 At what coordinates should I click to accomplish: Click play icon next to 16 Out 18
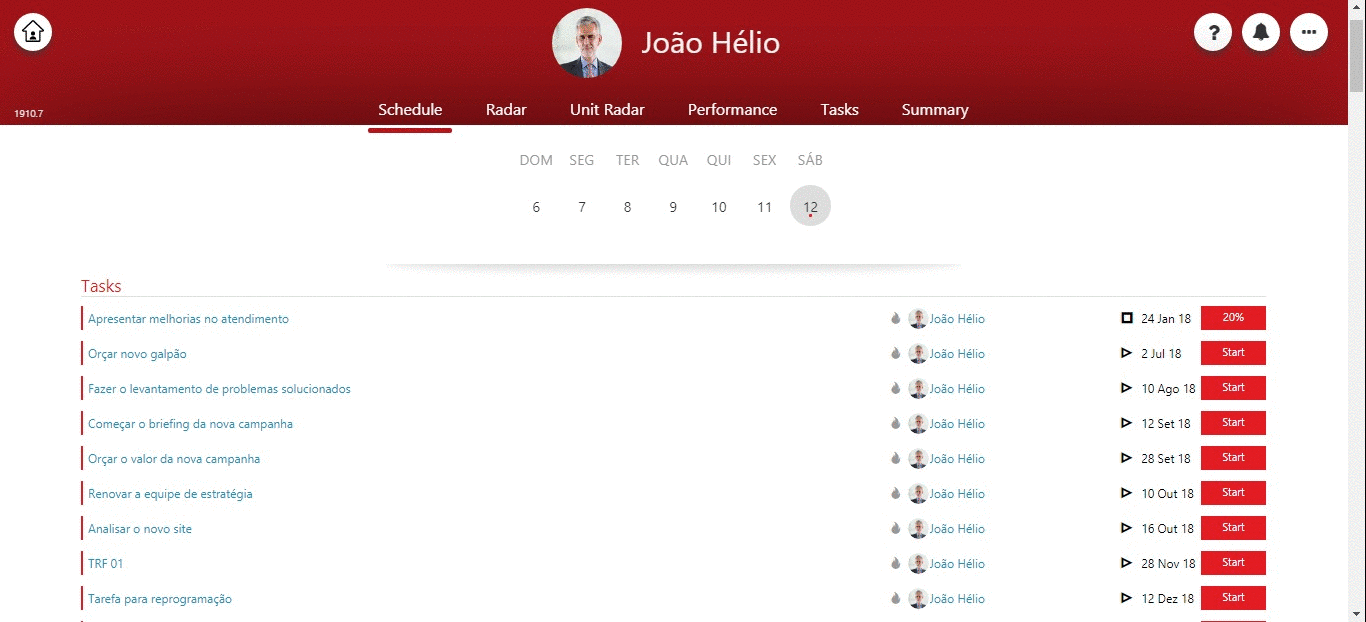1127,528
